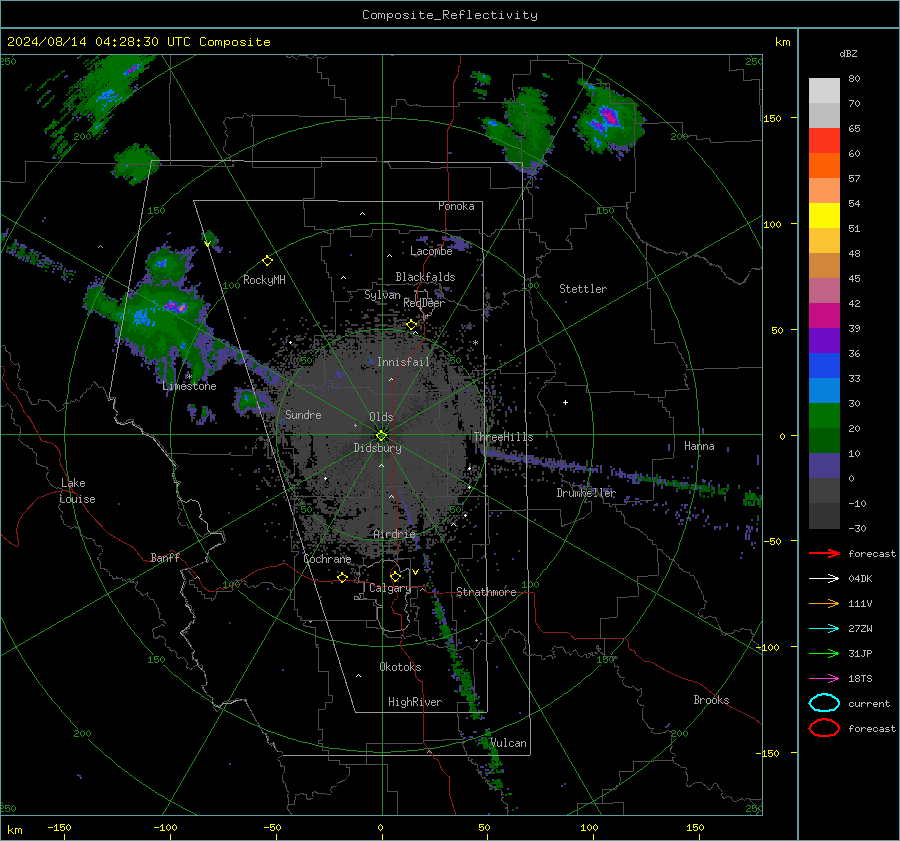Viewport: 900px width, 841px height.
Task: Click the Olds city label
Action: tap(381, 417)
